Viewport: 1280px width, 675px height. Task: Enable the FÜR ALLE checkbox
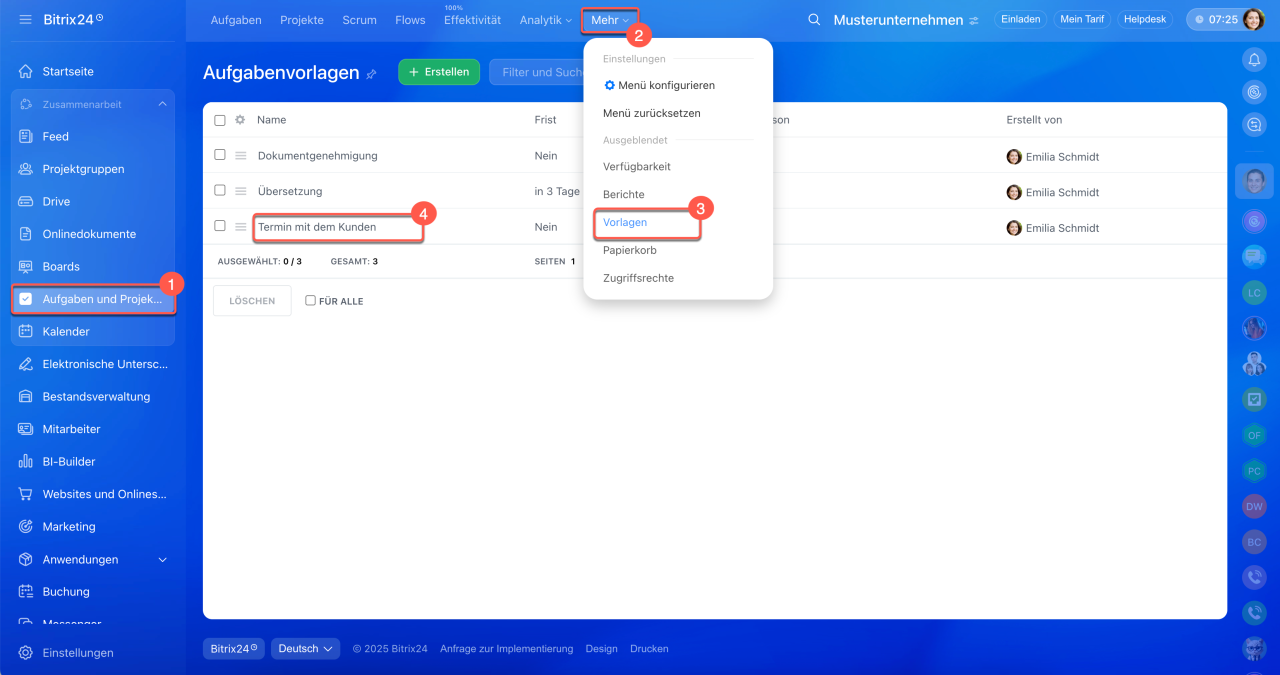(310, 300)
